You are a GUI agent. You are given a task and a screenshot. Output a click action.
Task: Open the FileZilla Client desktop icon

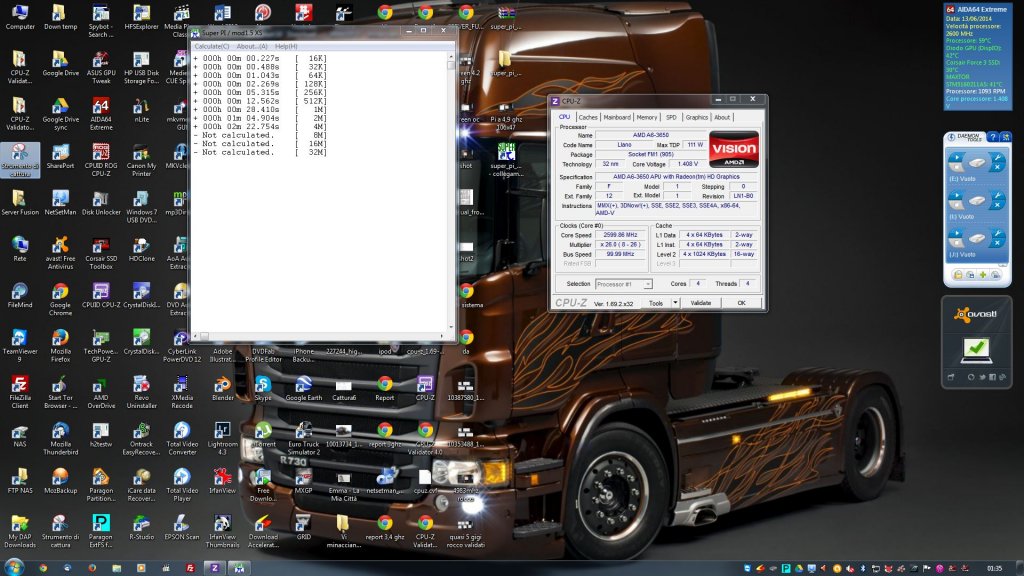(x=20, y=392)
